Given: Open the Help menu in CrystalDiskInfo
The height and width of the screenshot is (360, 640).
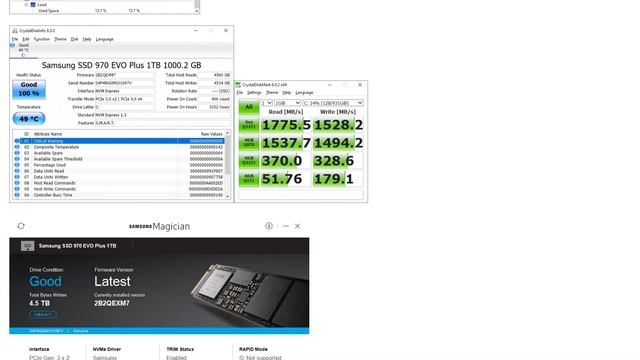Looking at the screenshot, I should [87, 39].
